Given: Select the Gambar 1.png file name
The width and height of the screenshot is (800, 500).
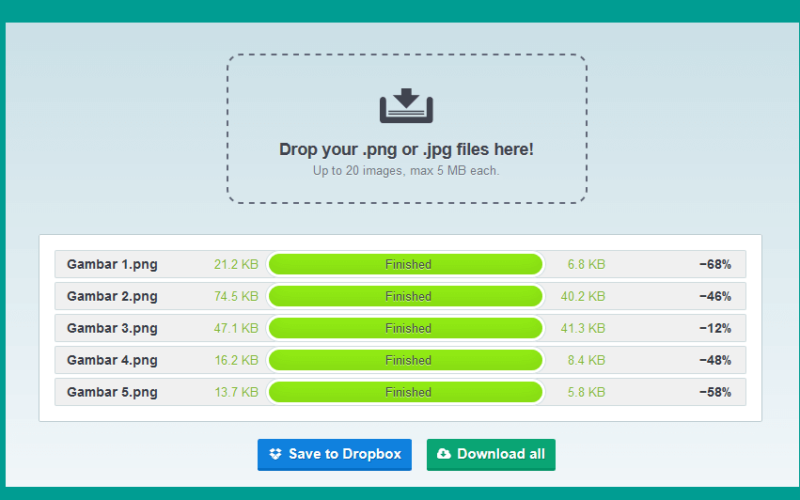Looking at the screenshot, I should coord(112,264).
